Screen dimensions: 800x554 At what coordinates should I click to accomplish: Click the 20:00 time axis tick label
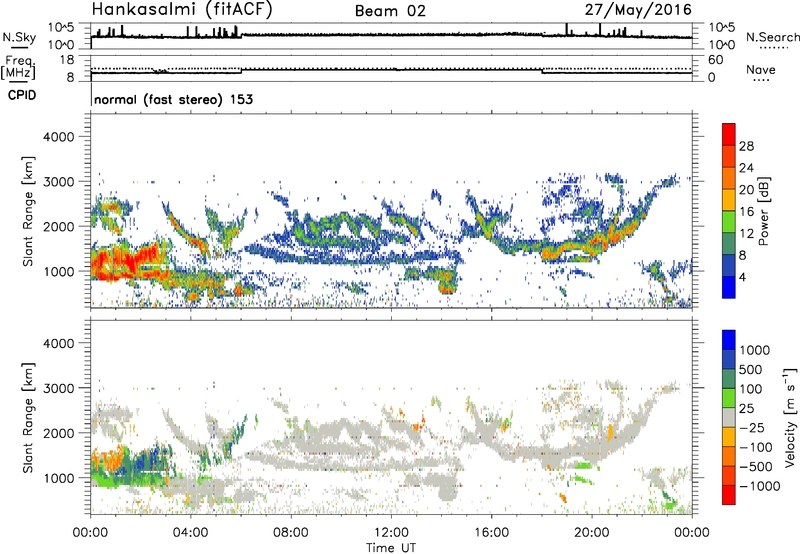591,533
